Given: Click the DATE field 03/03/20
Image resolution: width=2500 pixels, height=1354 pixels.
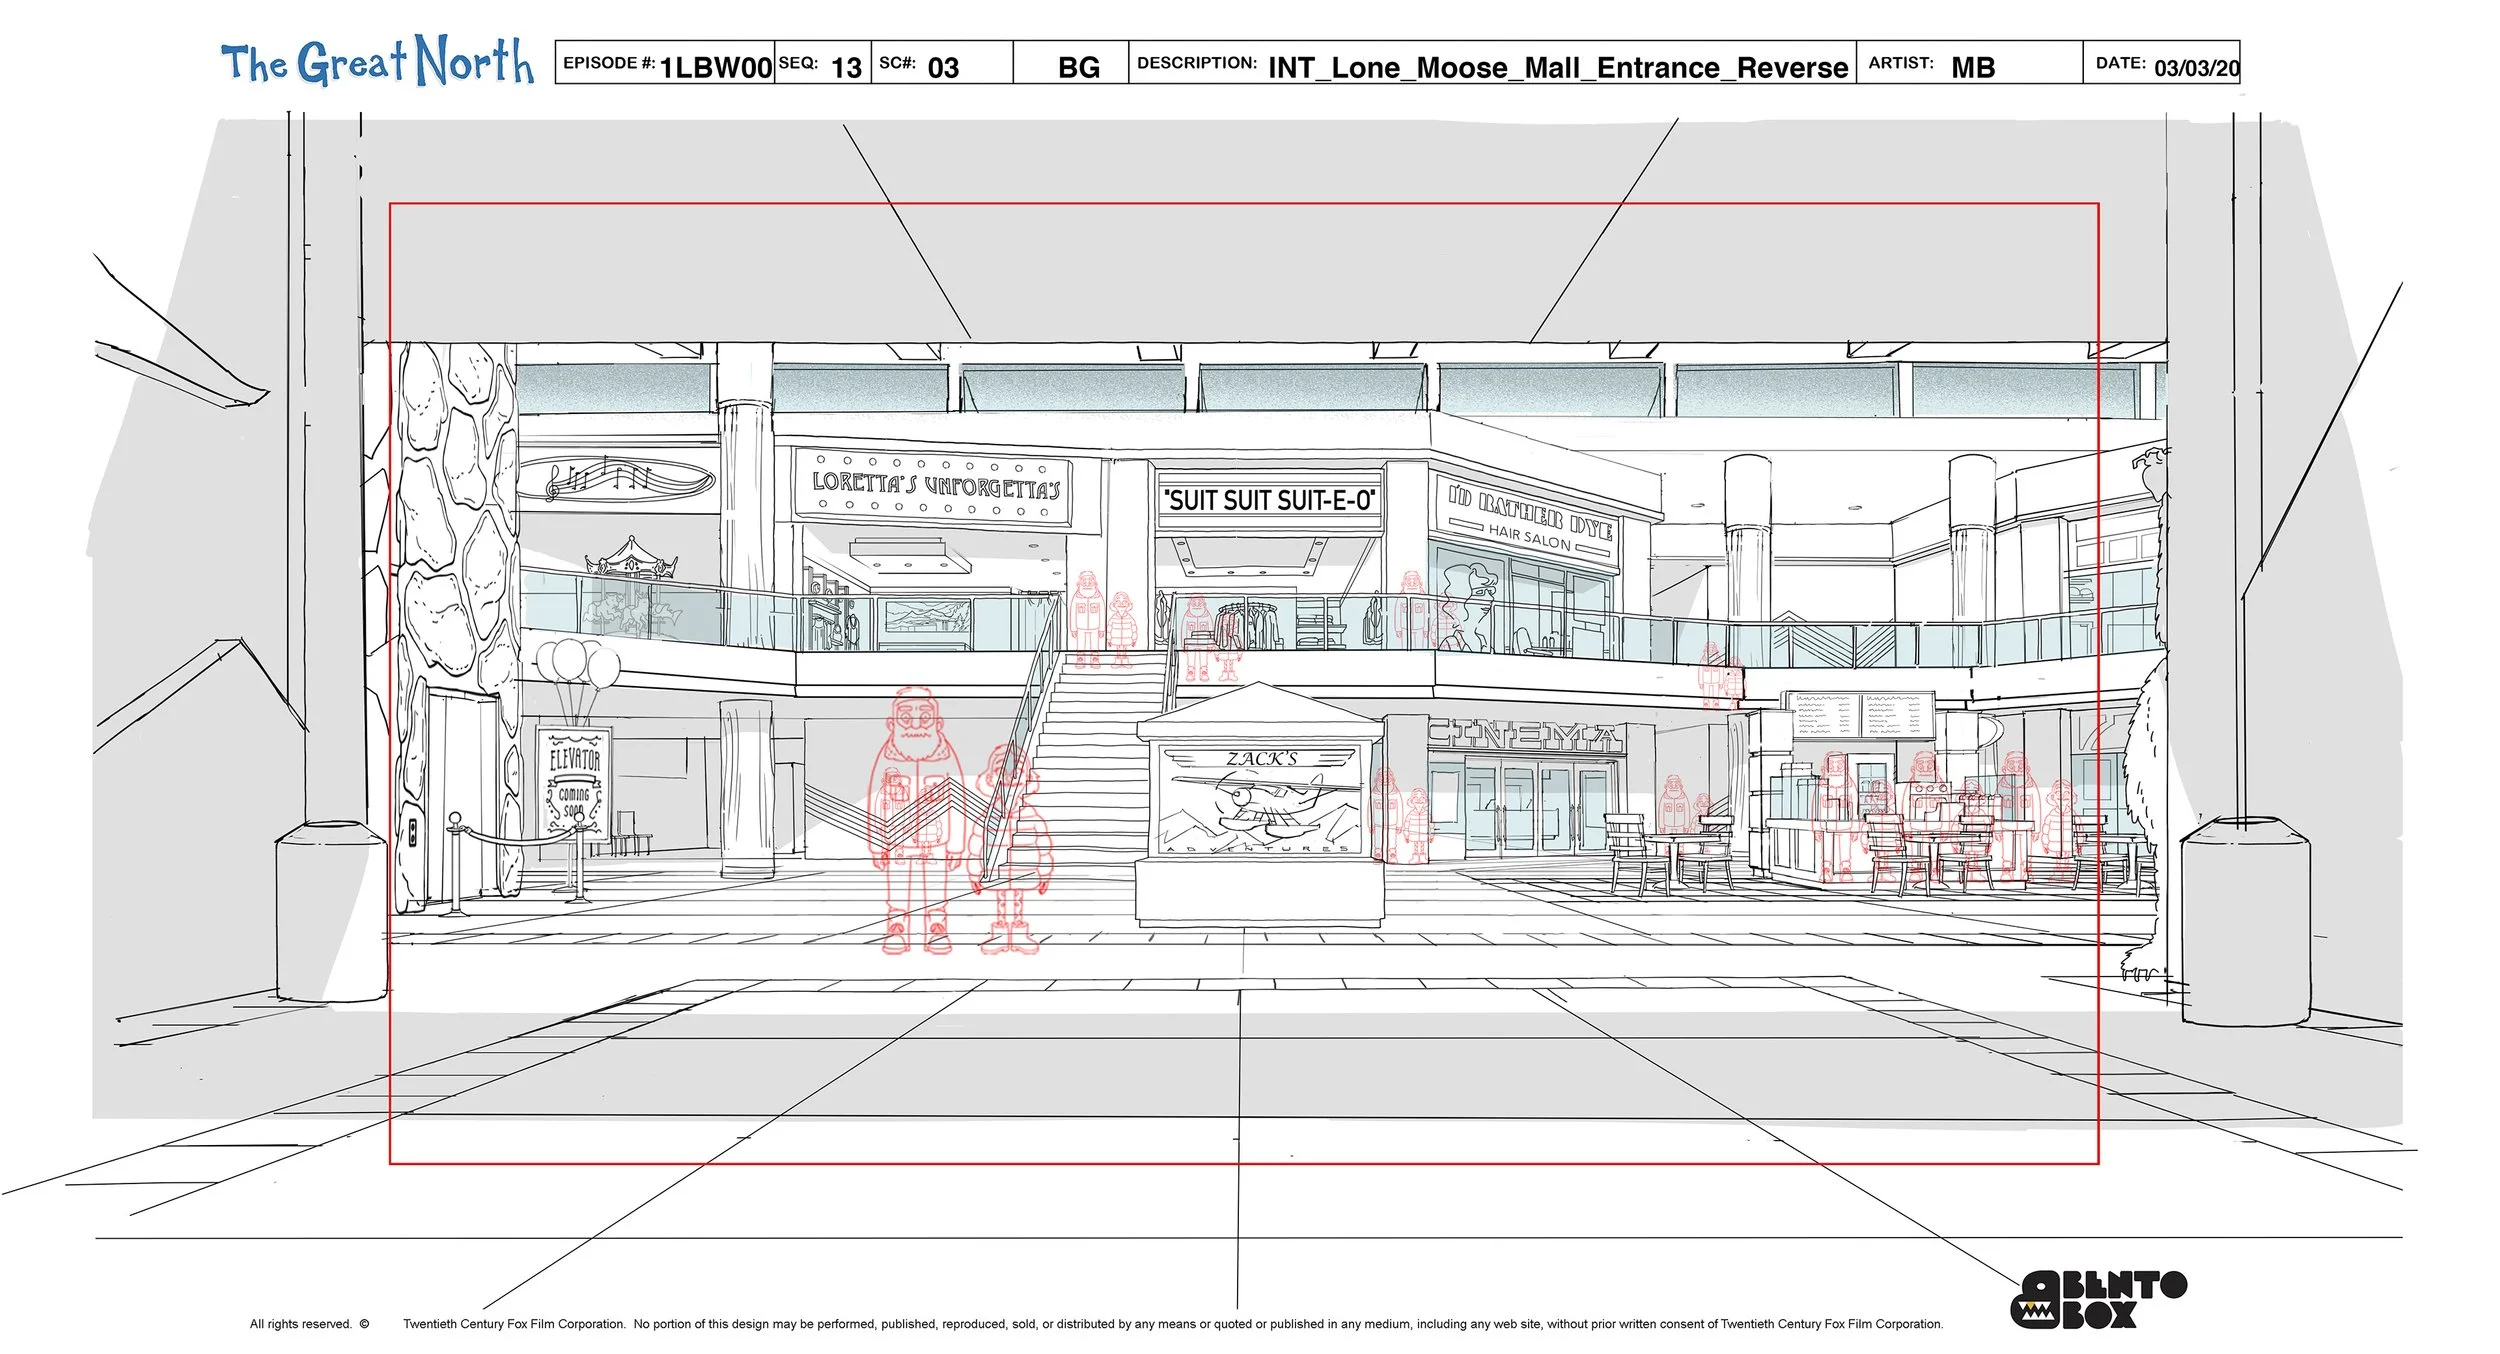Looking at the screenshot, I should point(2196,67).
